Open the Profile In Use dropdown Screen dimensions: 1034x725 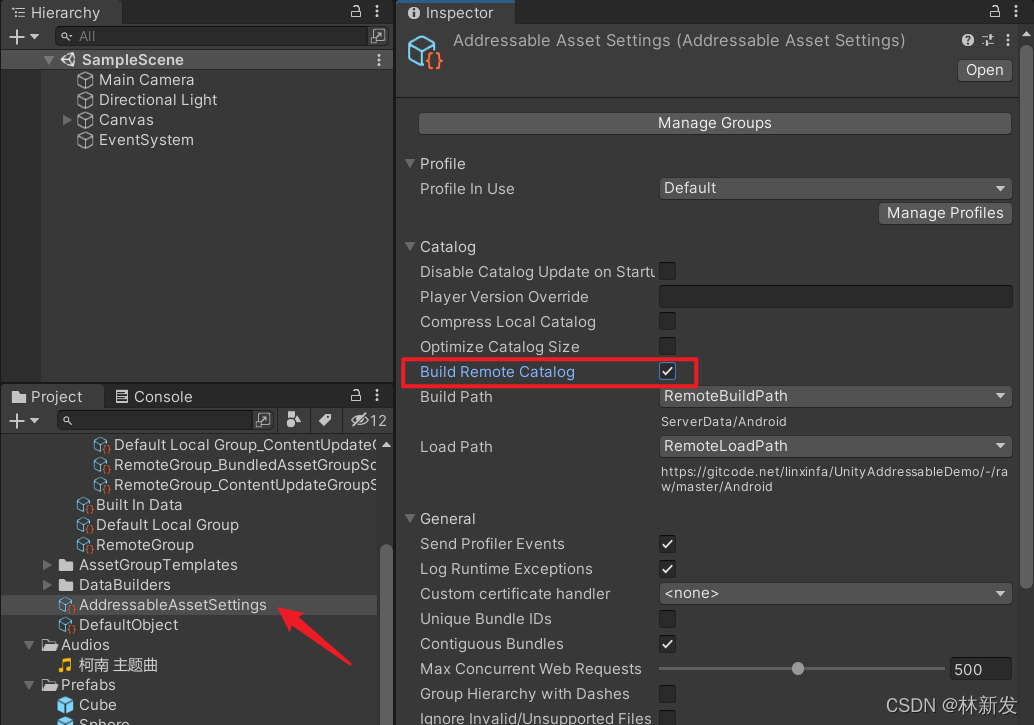pyautogui.click(x=836, y=189)
